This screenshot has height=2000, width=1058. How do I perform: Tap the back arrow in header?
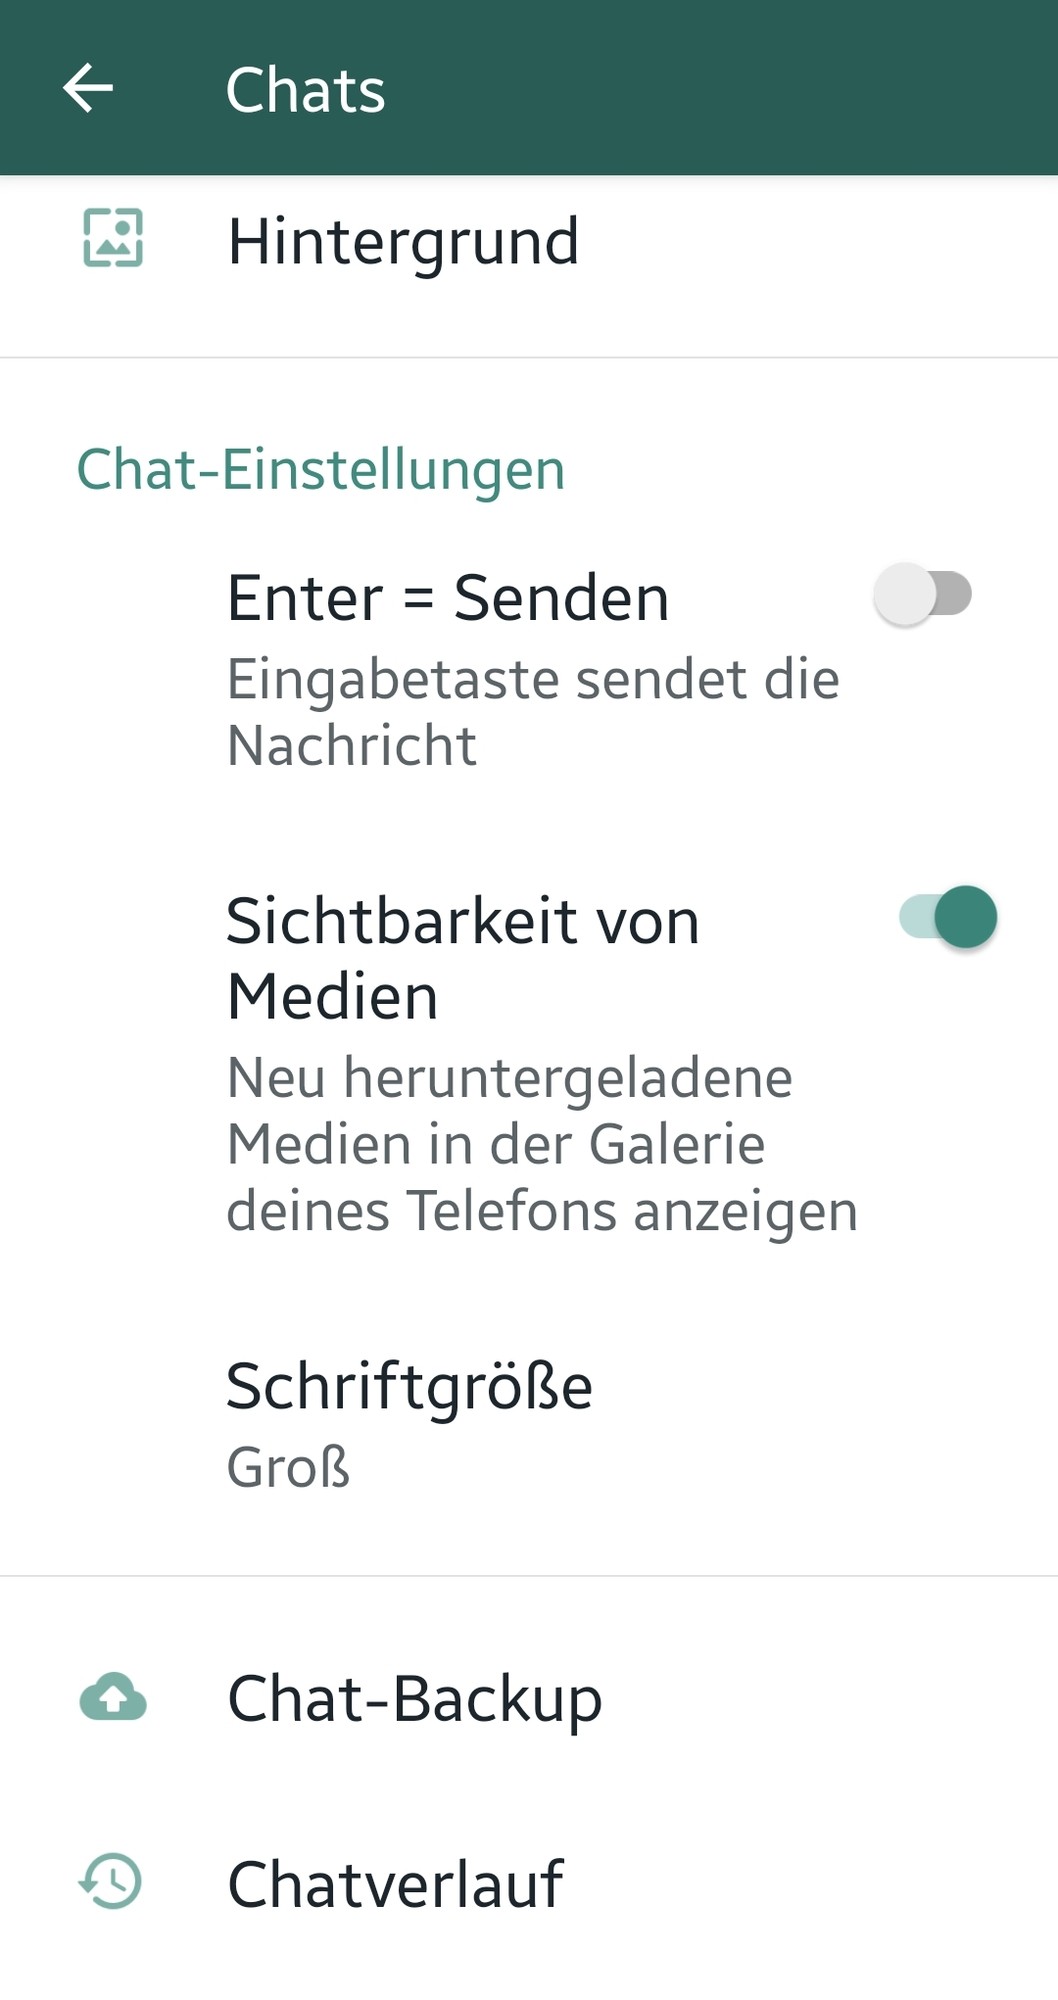point(88,88)
